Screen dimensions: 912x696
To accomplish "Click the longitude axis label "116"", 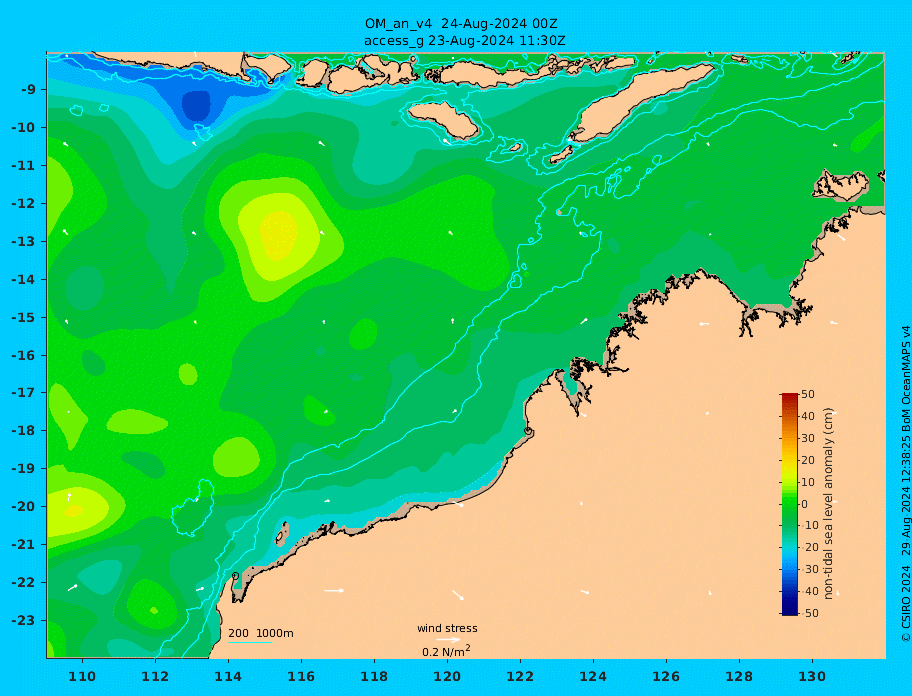I will pos(301,676).
